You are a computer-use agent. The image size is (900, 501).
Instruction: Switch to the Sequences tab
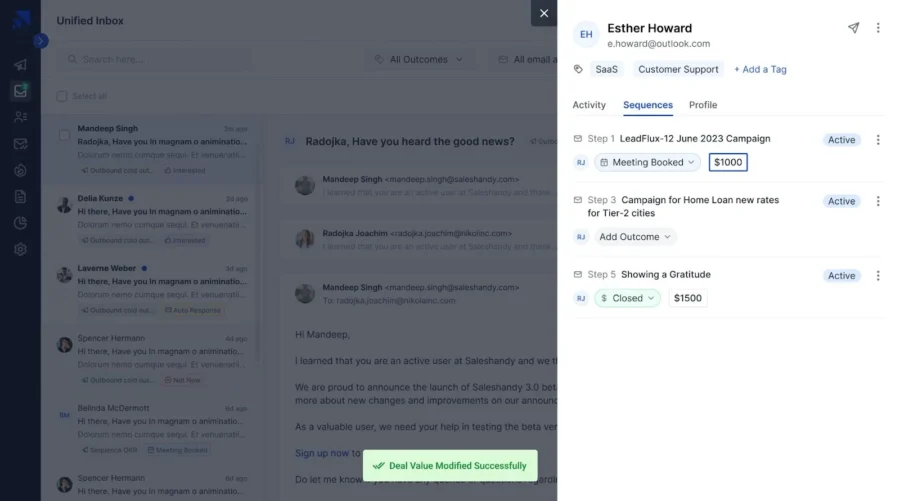[x=647, y=105]
